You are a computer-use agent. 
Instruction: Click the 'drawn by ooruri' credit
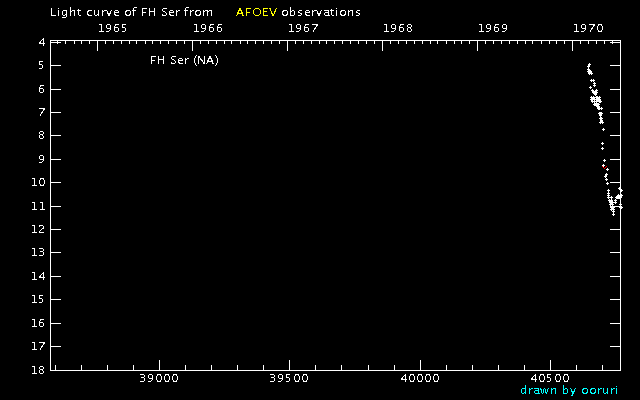pyautogui.click(x=569, y=390)
